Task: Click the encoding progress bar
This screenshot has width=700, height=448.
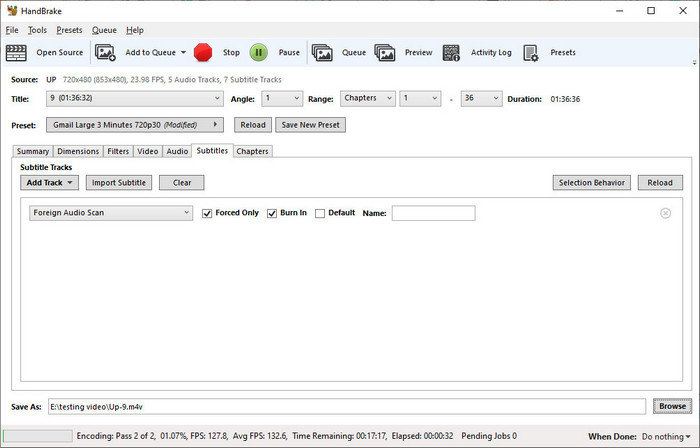Action: click(38, 436)
